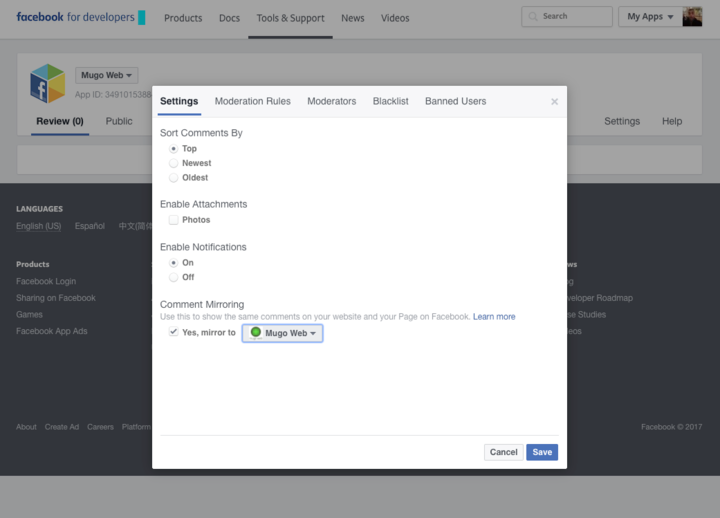Screen dimensions: 720x518
Task: Click the user profile avatar
Action: coord(692,17)
